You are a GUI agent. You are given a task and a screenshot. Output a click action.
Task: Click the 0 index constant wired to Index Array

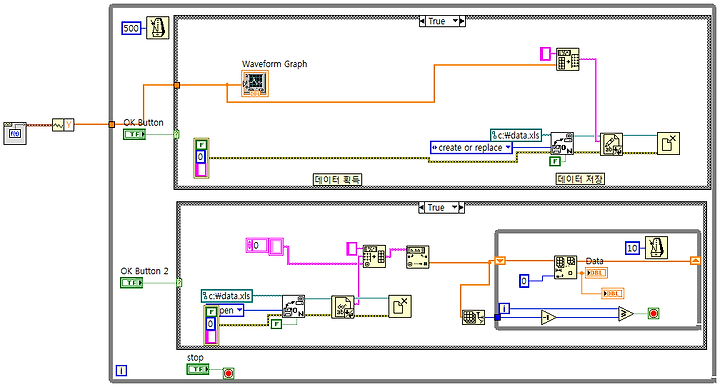pyautogui.click(x=524, y=280)
